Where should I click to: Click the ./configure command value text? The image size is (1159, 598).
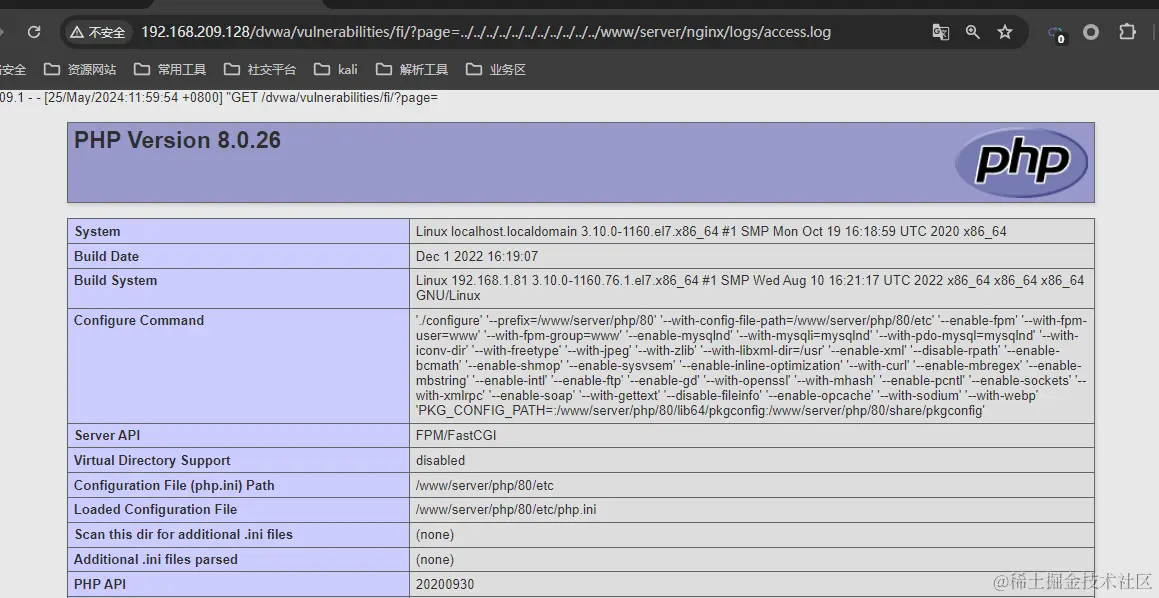(751, 365)
